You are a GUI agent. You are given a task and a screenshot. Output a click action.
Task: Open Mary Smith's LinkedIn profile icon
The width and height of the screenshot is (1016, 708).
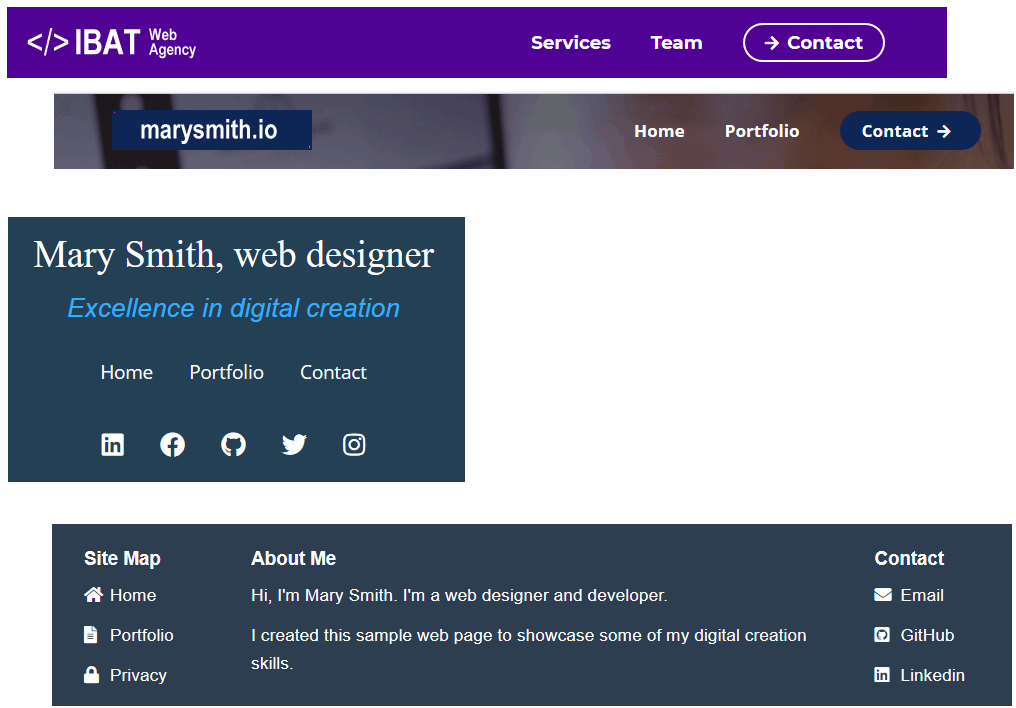(x=112, y=444)
